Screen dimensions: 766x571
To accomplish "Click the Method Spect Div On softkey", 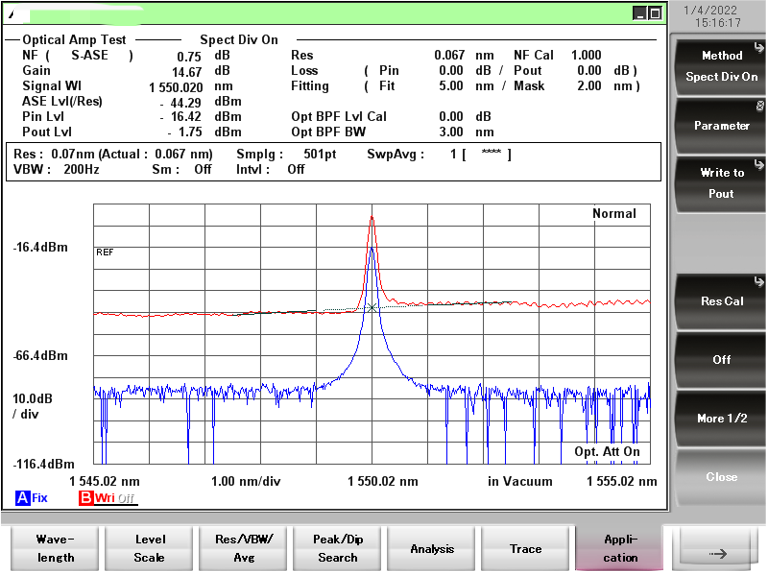I will pos(721,66).
